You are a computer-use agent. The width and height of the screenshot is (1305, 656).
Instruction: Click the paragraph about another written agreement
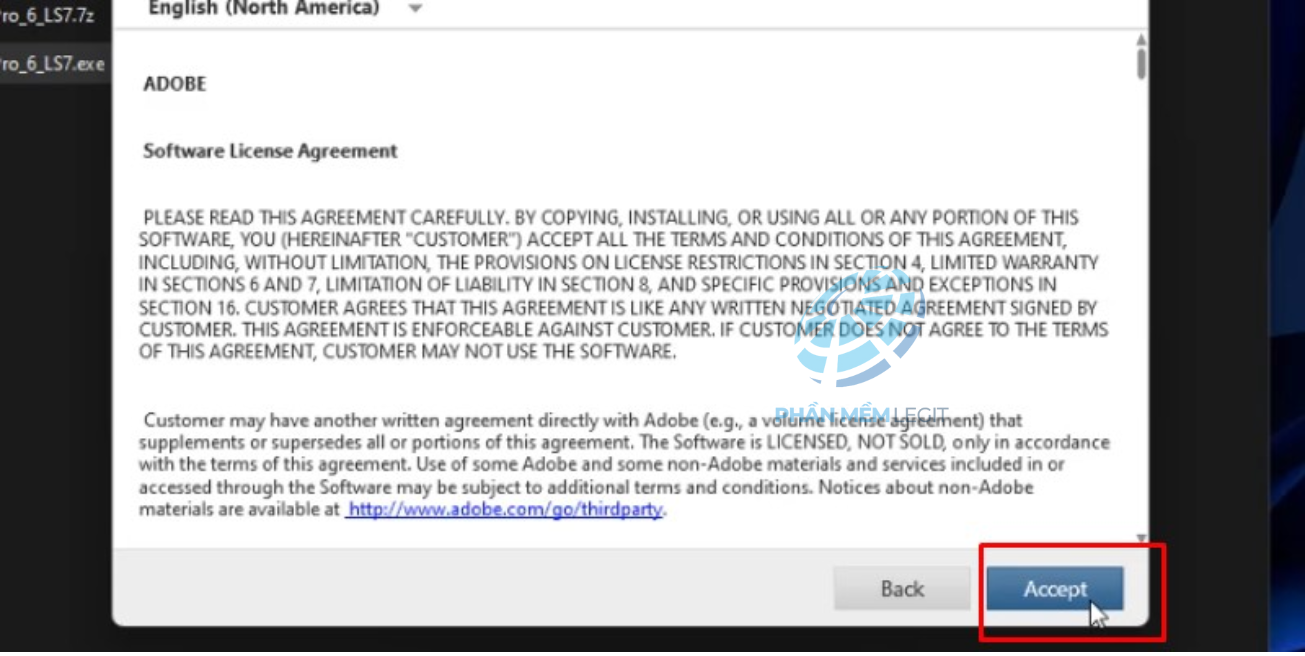point(624,464)
